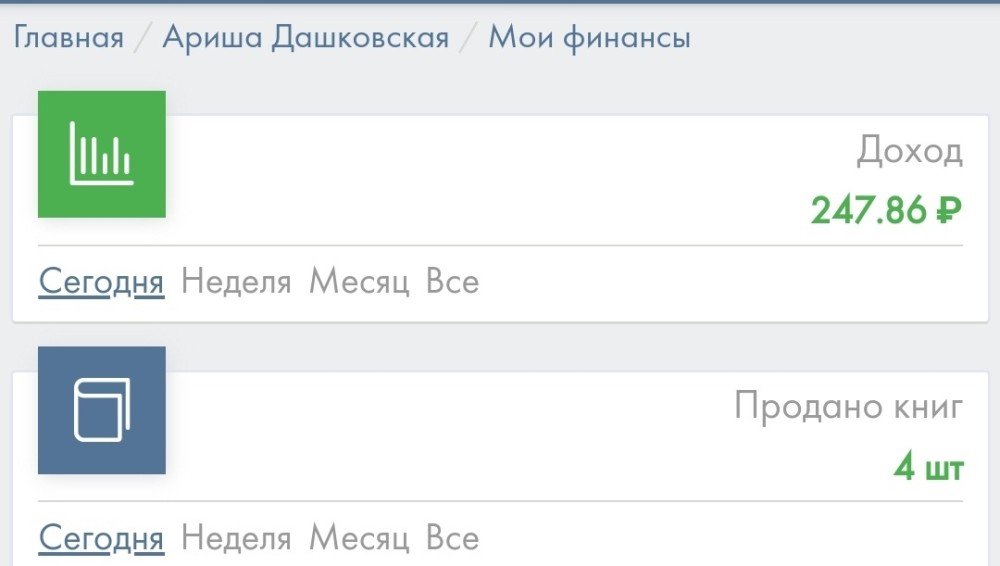
Task: Select Все period in the Доход card
Action: 452,282
